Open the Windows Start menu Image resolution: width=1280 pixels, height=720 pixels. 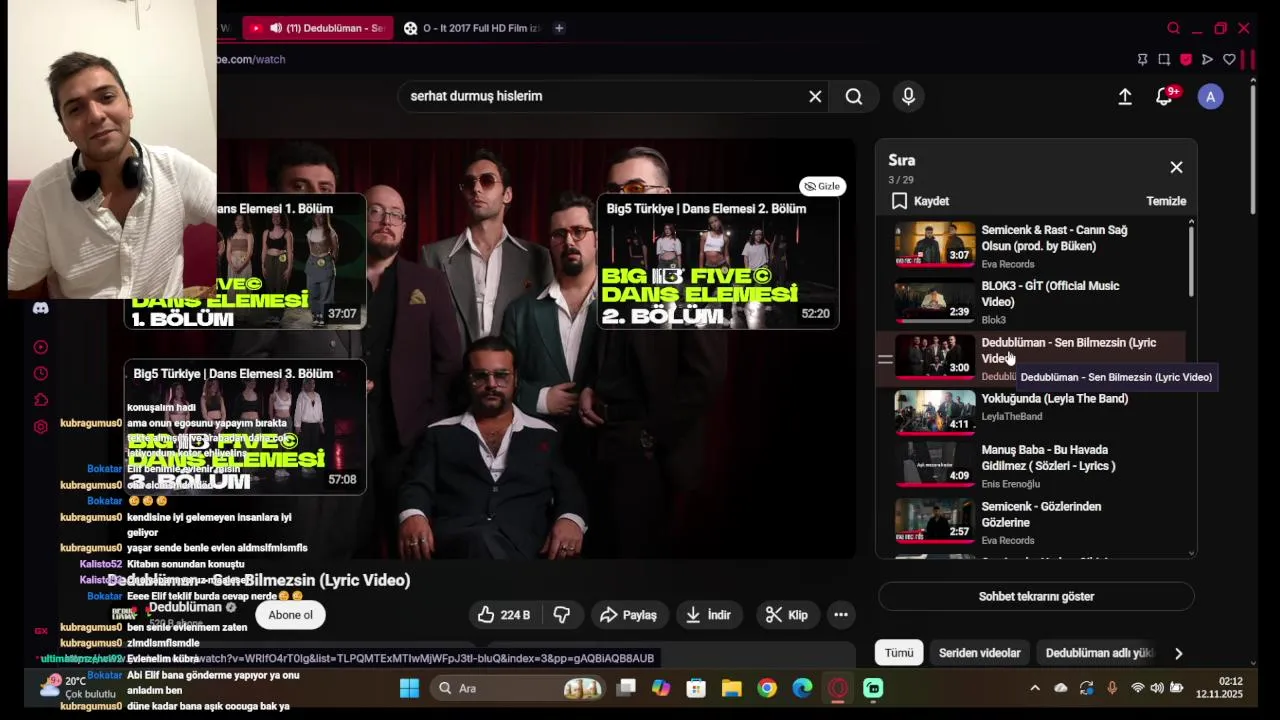[x=410, y=688]
